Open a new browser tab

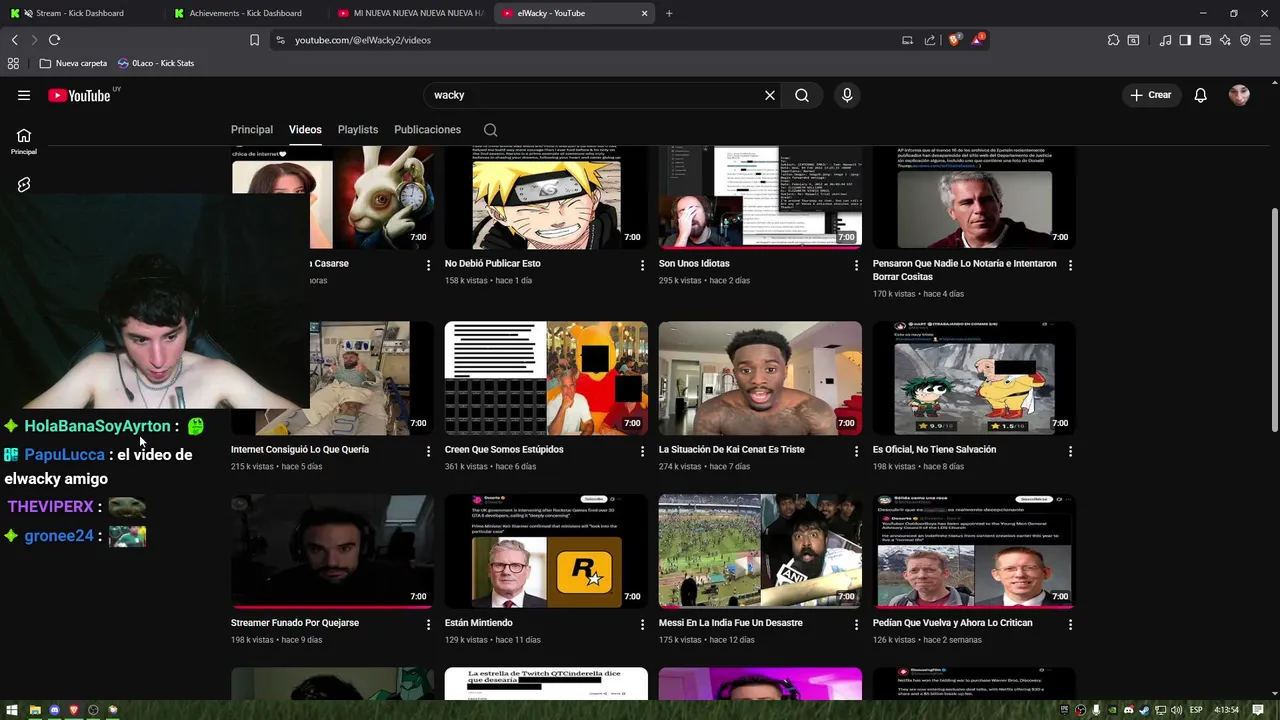(x=669, y=13)
